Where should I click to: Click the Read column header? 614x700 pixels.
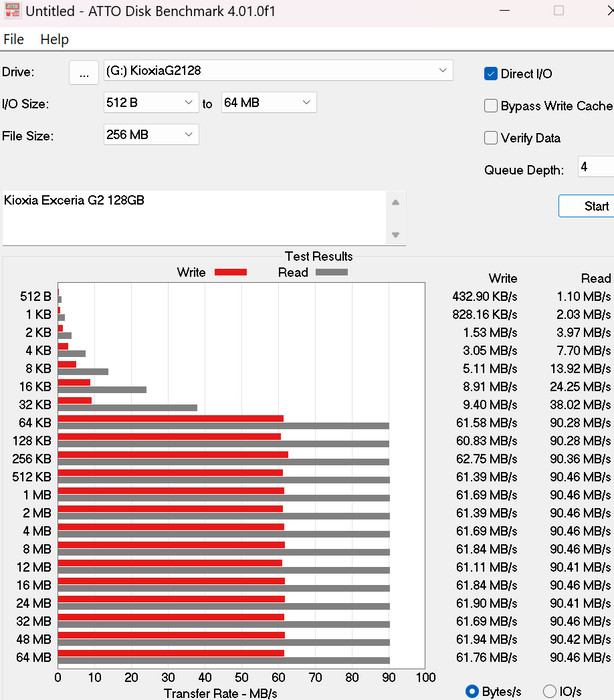point(596,279)
